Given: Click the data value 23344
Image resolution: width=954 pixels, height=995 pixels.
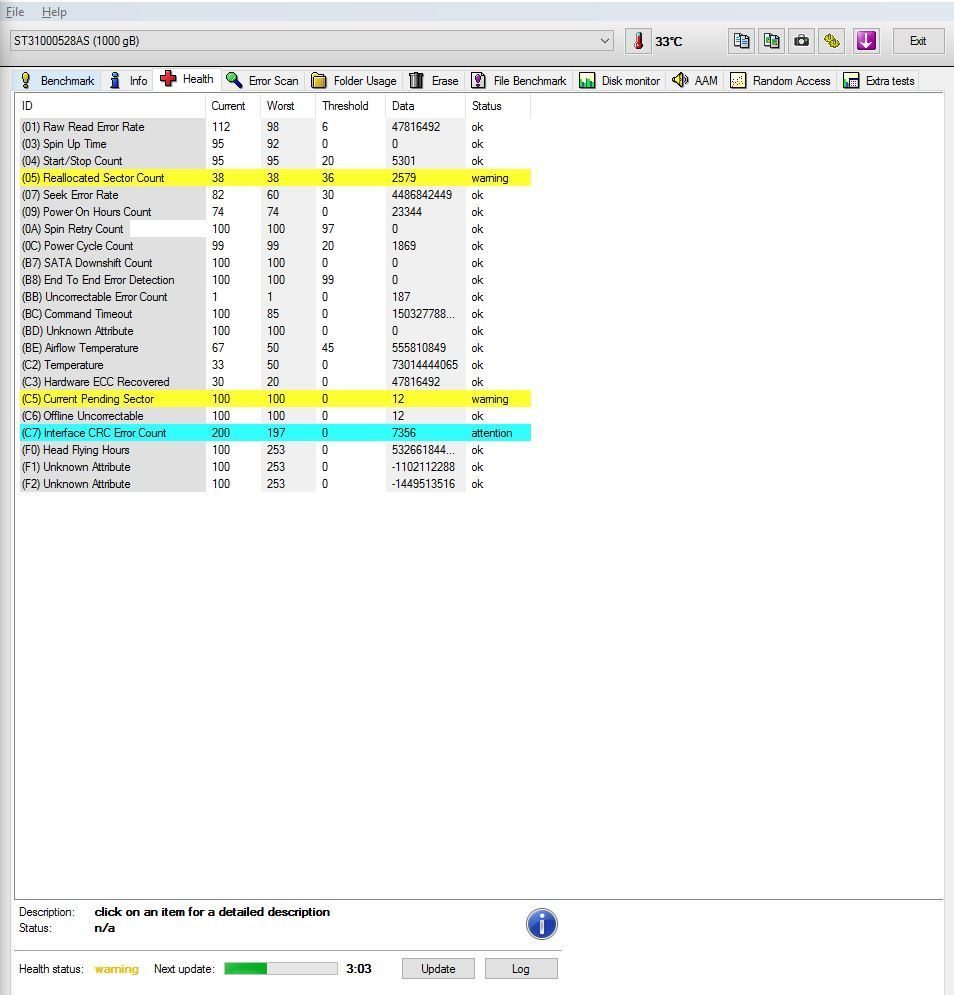Looking at the screenshot, I should [x=406, y=212].
